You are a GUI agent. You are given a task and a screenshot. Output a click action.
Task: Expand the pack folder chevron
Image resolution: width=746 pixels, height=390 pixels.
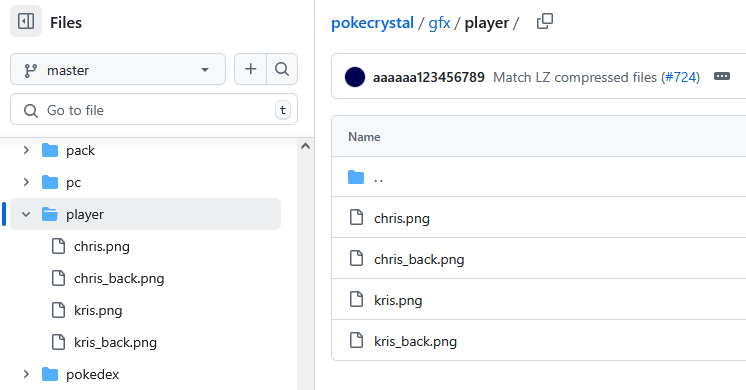pos(26,150)
